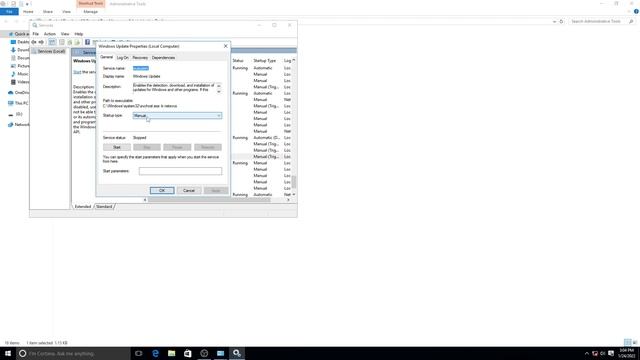Click the Status column header in Services
640x360 pixels.
pos(238,60)
